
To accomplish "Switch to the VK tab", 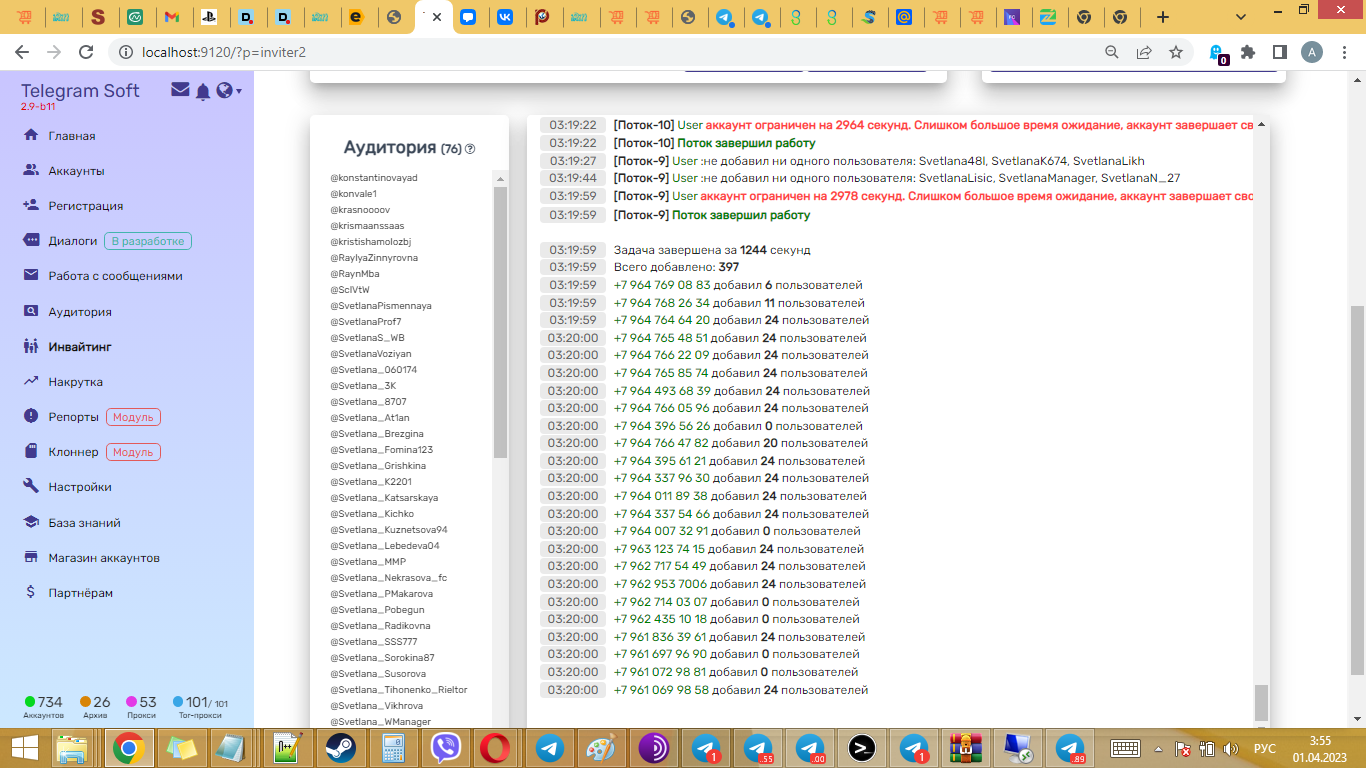I will pos(505,17).
